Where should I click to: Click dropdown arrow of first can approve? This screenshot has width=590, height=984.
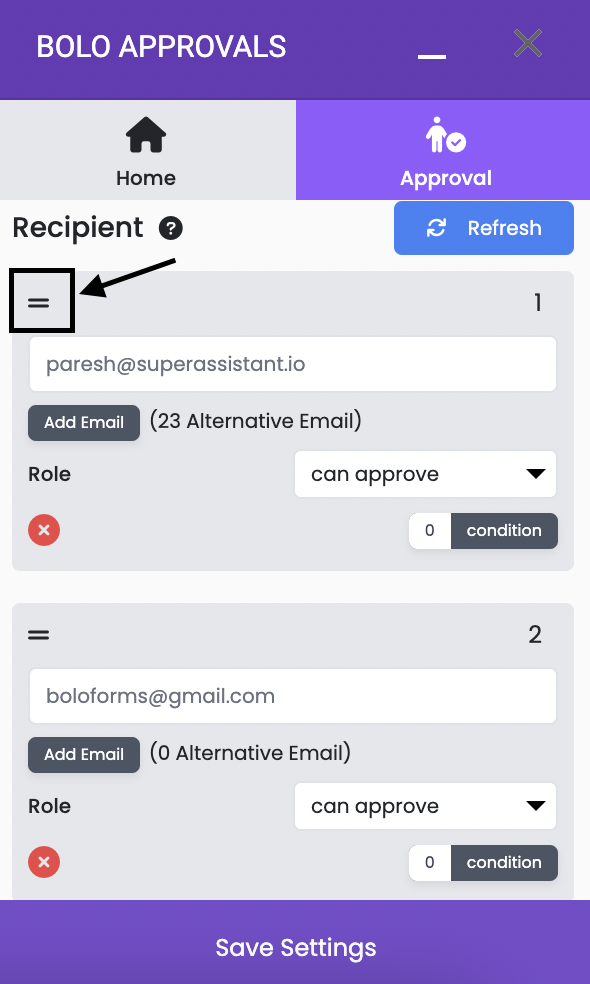535,474
